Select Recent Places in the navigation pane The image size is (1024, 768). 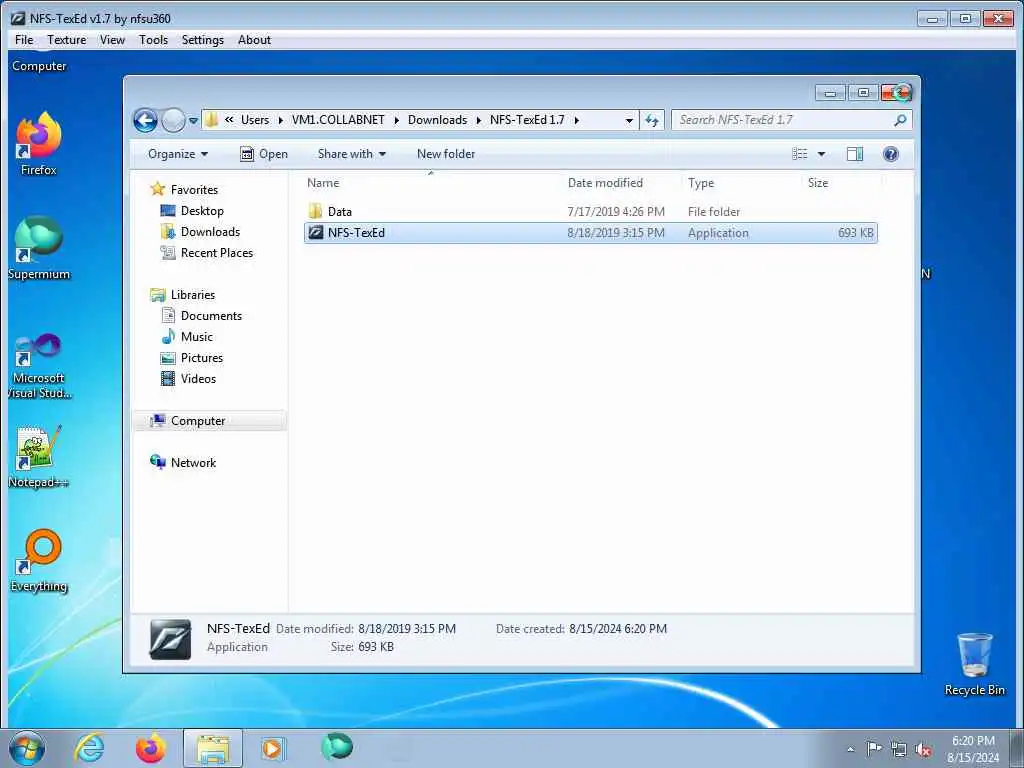click(216, 253)
